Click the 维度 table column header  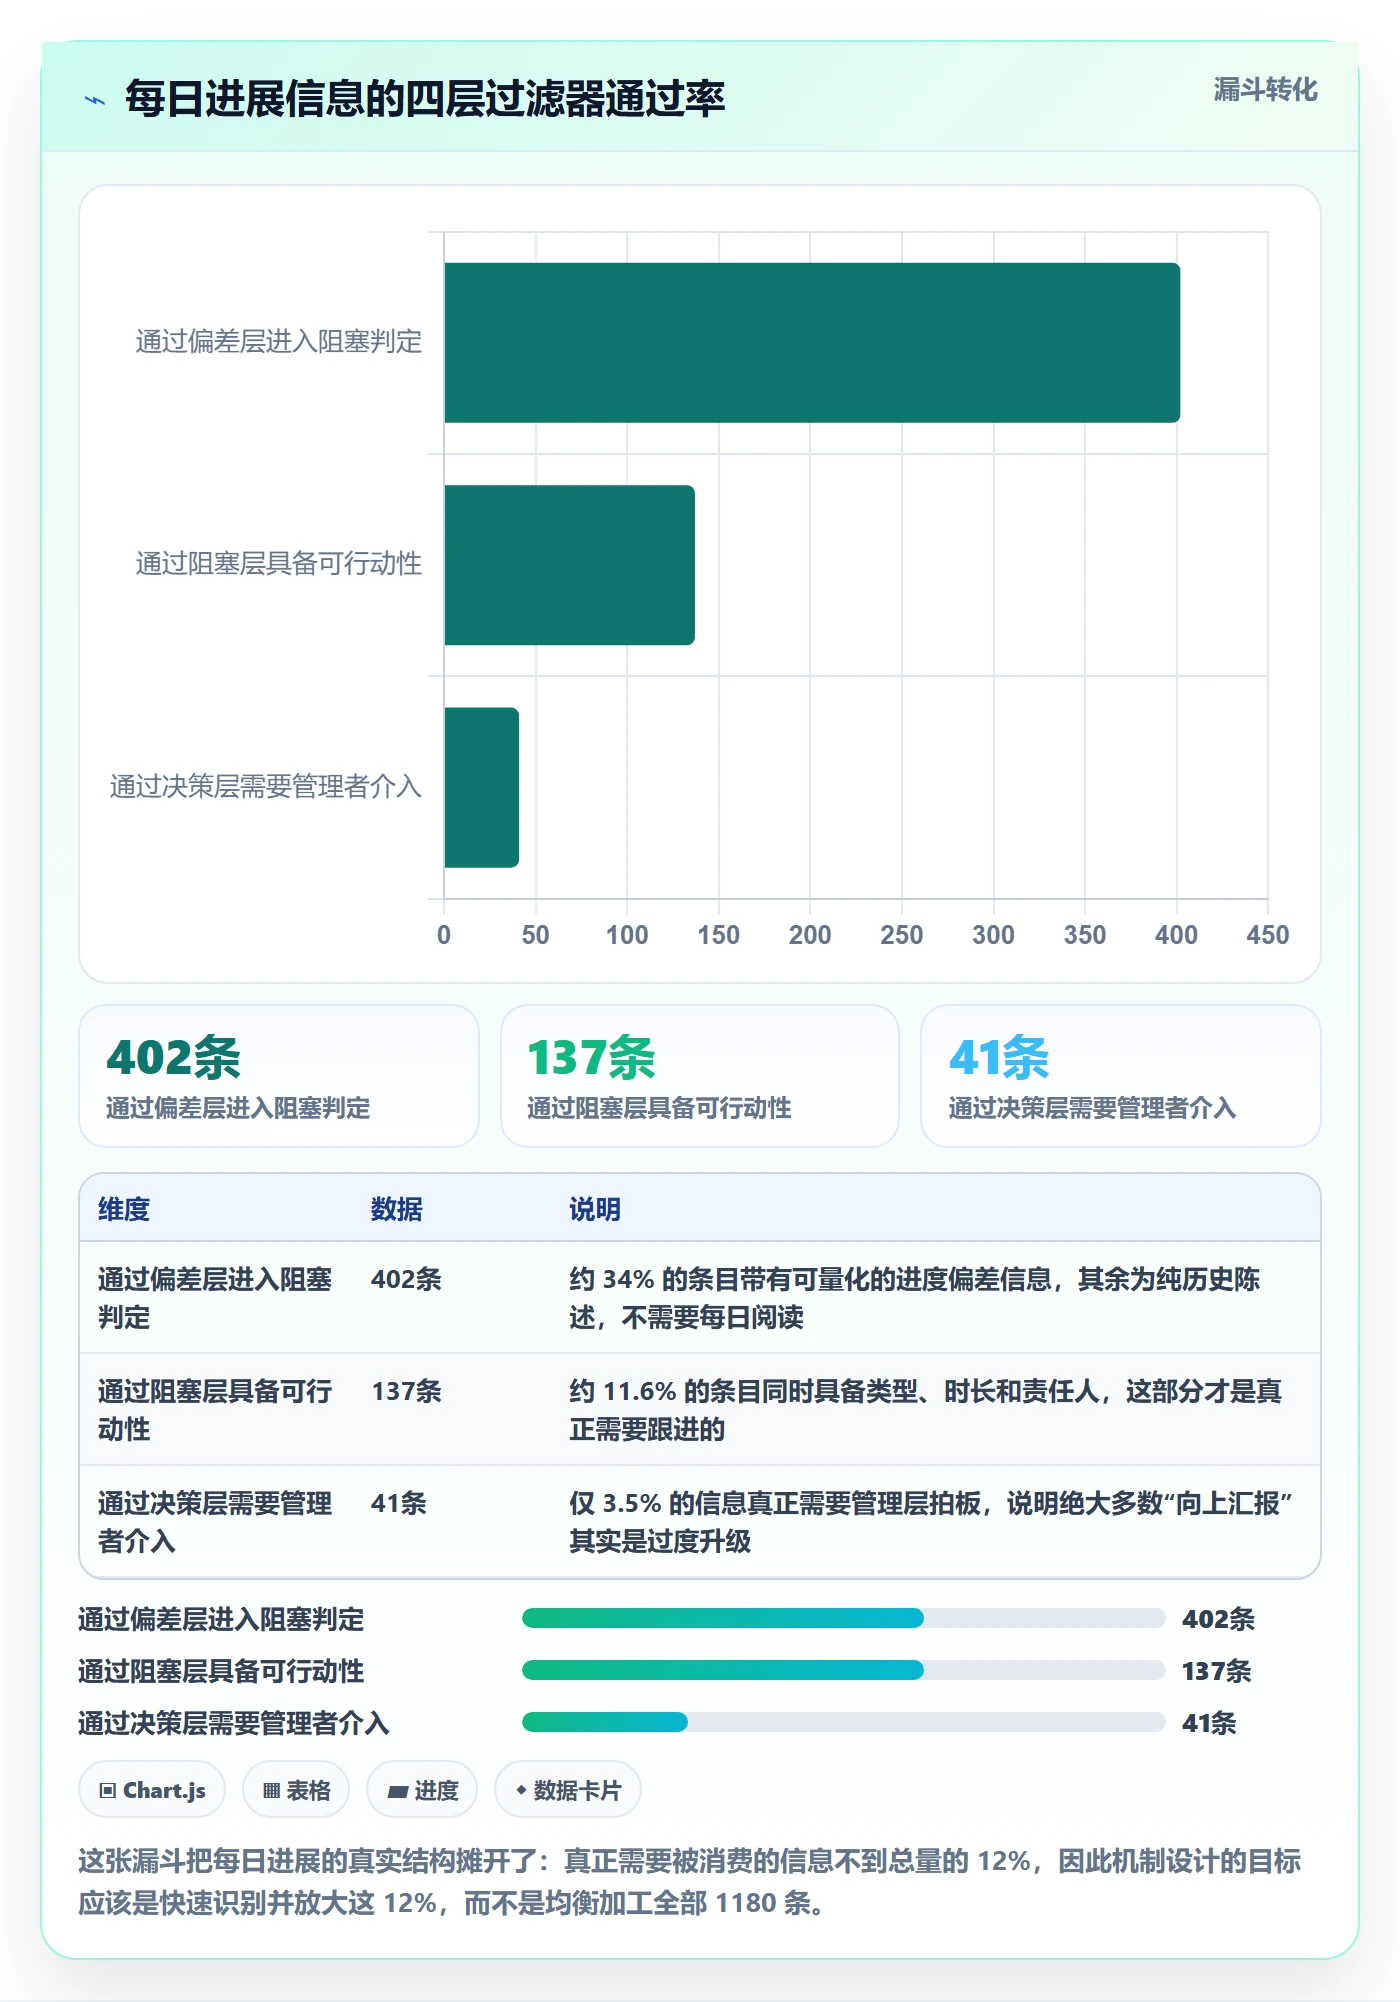[124, 1209]
